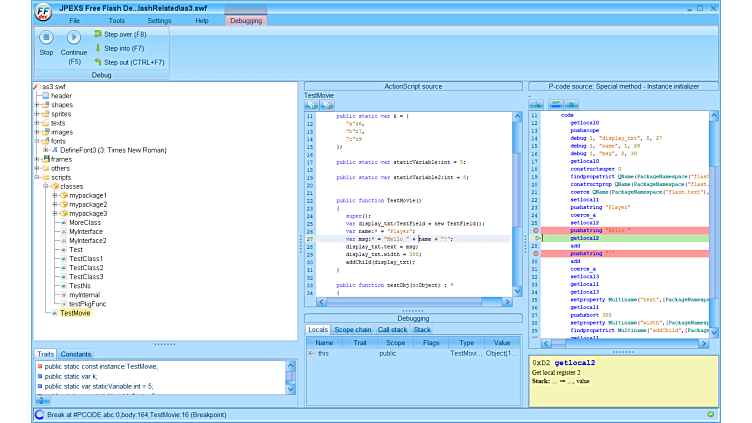The height and width of the screenshot is (423, 752).
Task: Click the Name column header in Locals
Action: 324,342
